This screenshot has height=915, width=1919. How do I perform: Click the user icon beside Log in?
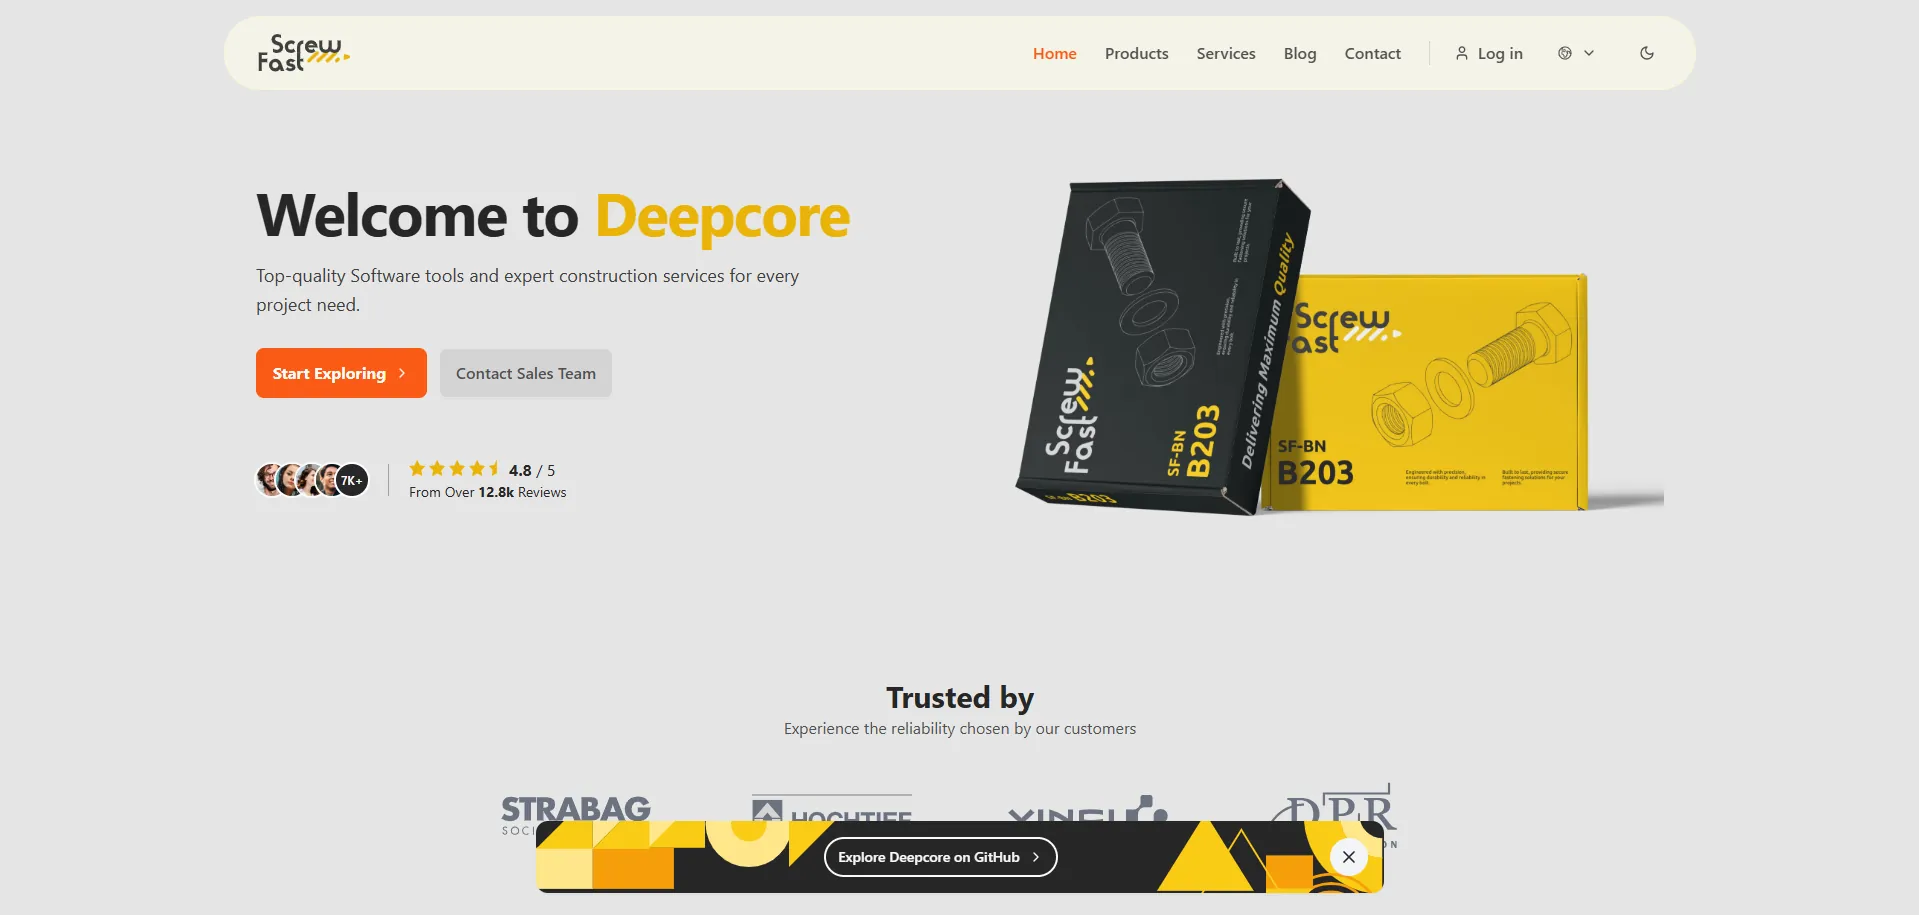(1462, 53)
